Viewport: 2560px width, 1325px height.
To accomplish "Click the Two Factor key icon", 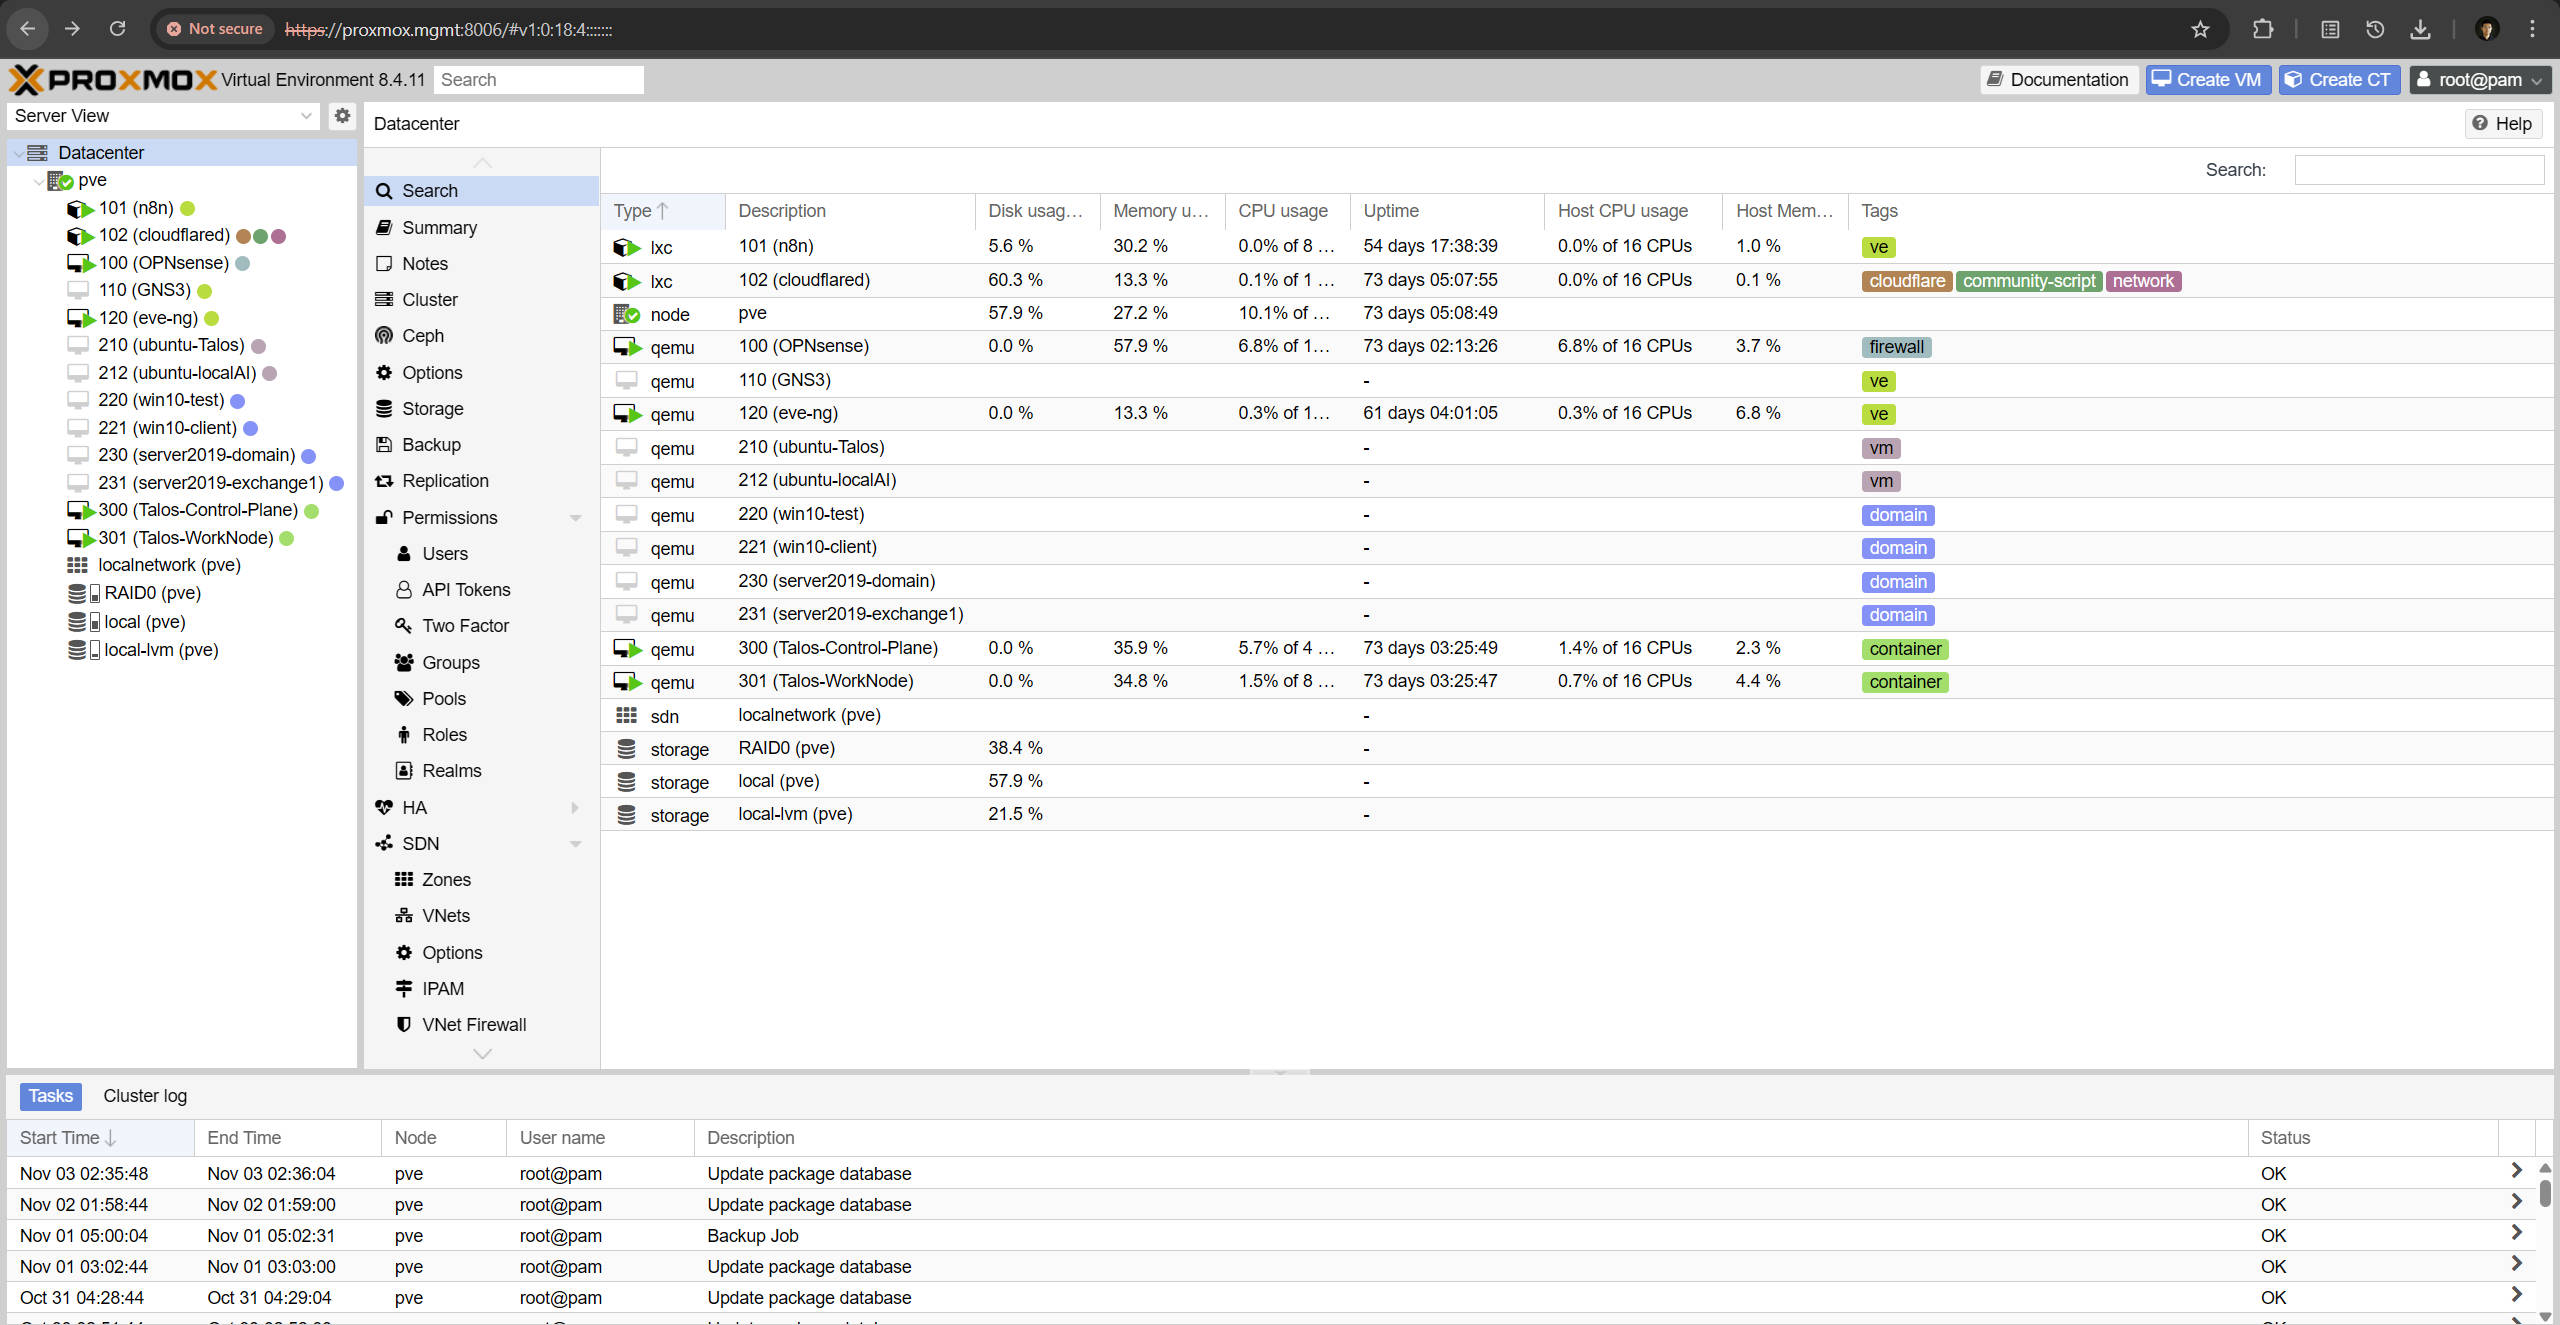I will 404,626.
